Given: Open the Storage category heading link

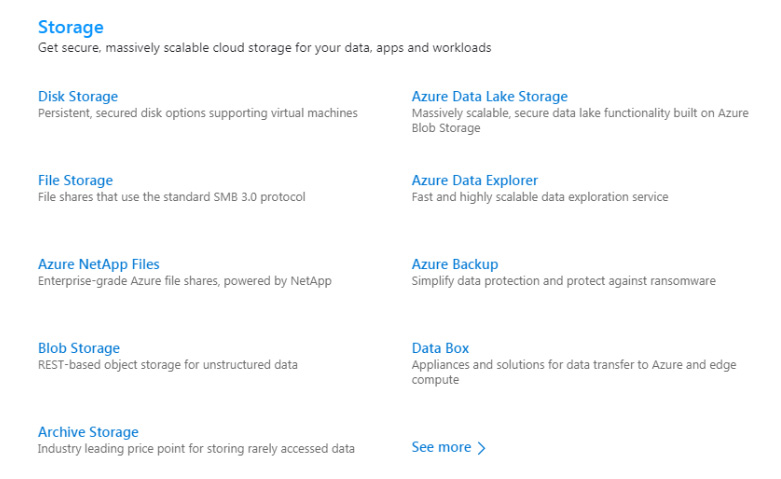Looking at the screenshot, I should 71,27.
